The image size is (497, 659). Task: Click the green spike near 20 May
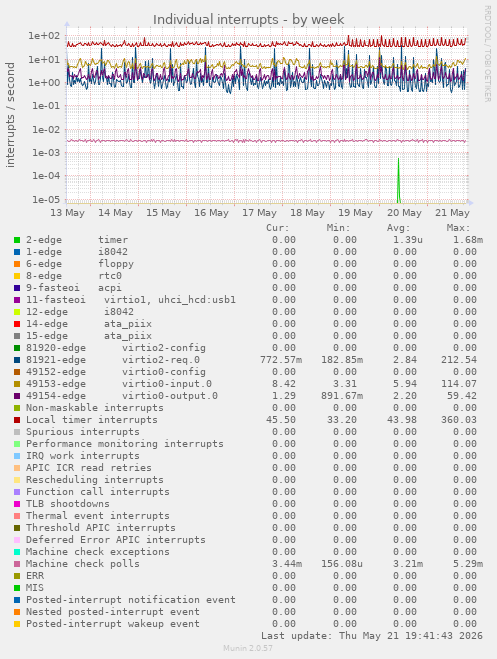(398, 180)
